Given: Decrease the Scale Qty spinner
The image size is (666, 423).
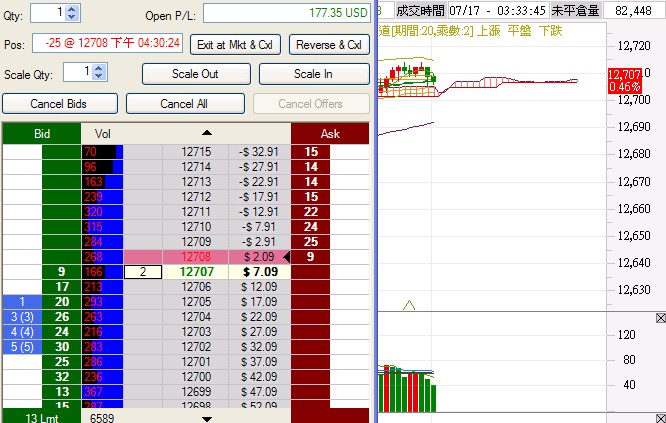Looking at the screenshot, I should coord(99,75).
